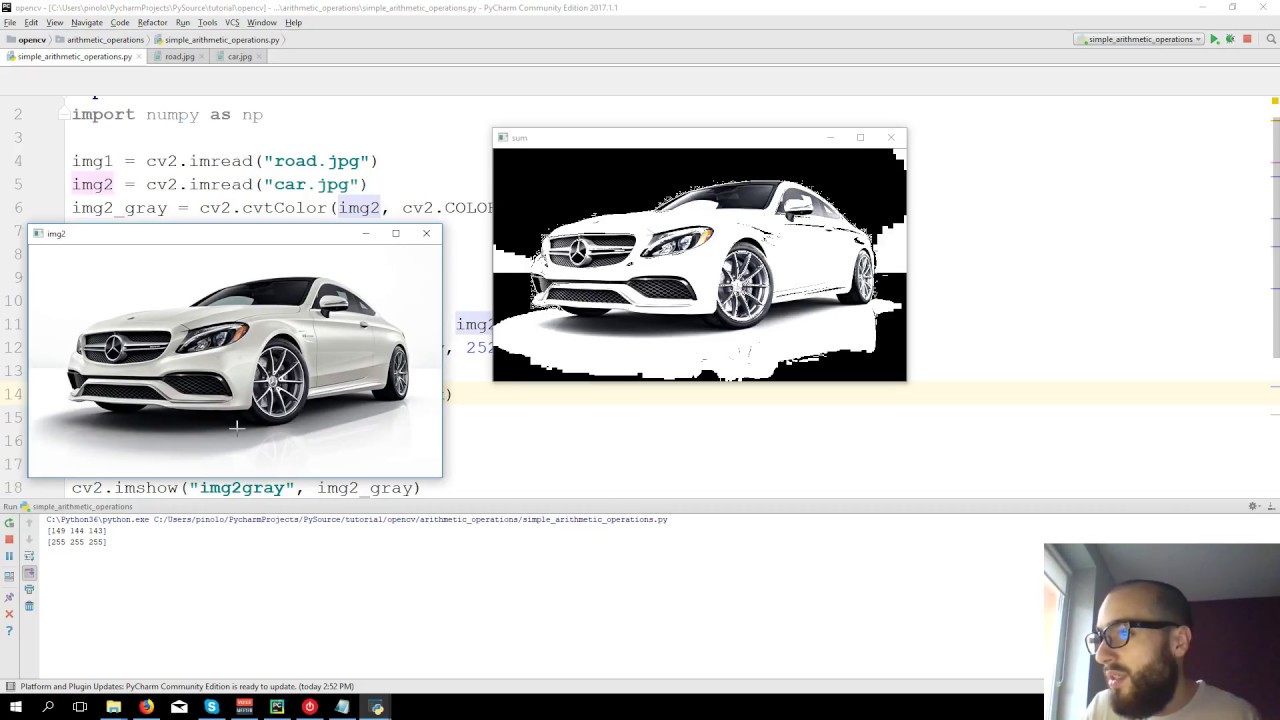1280x720 pixels.
Task: Toggle scroll to end in console
Action: pyautogui.click(x=29, y=573)
